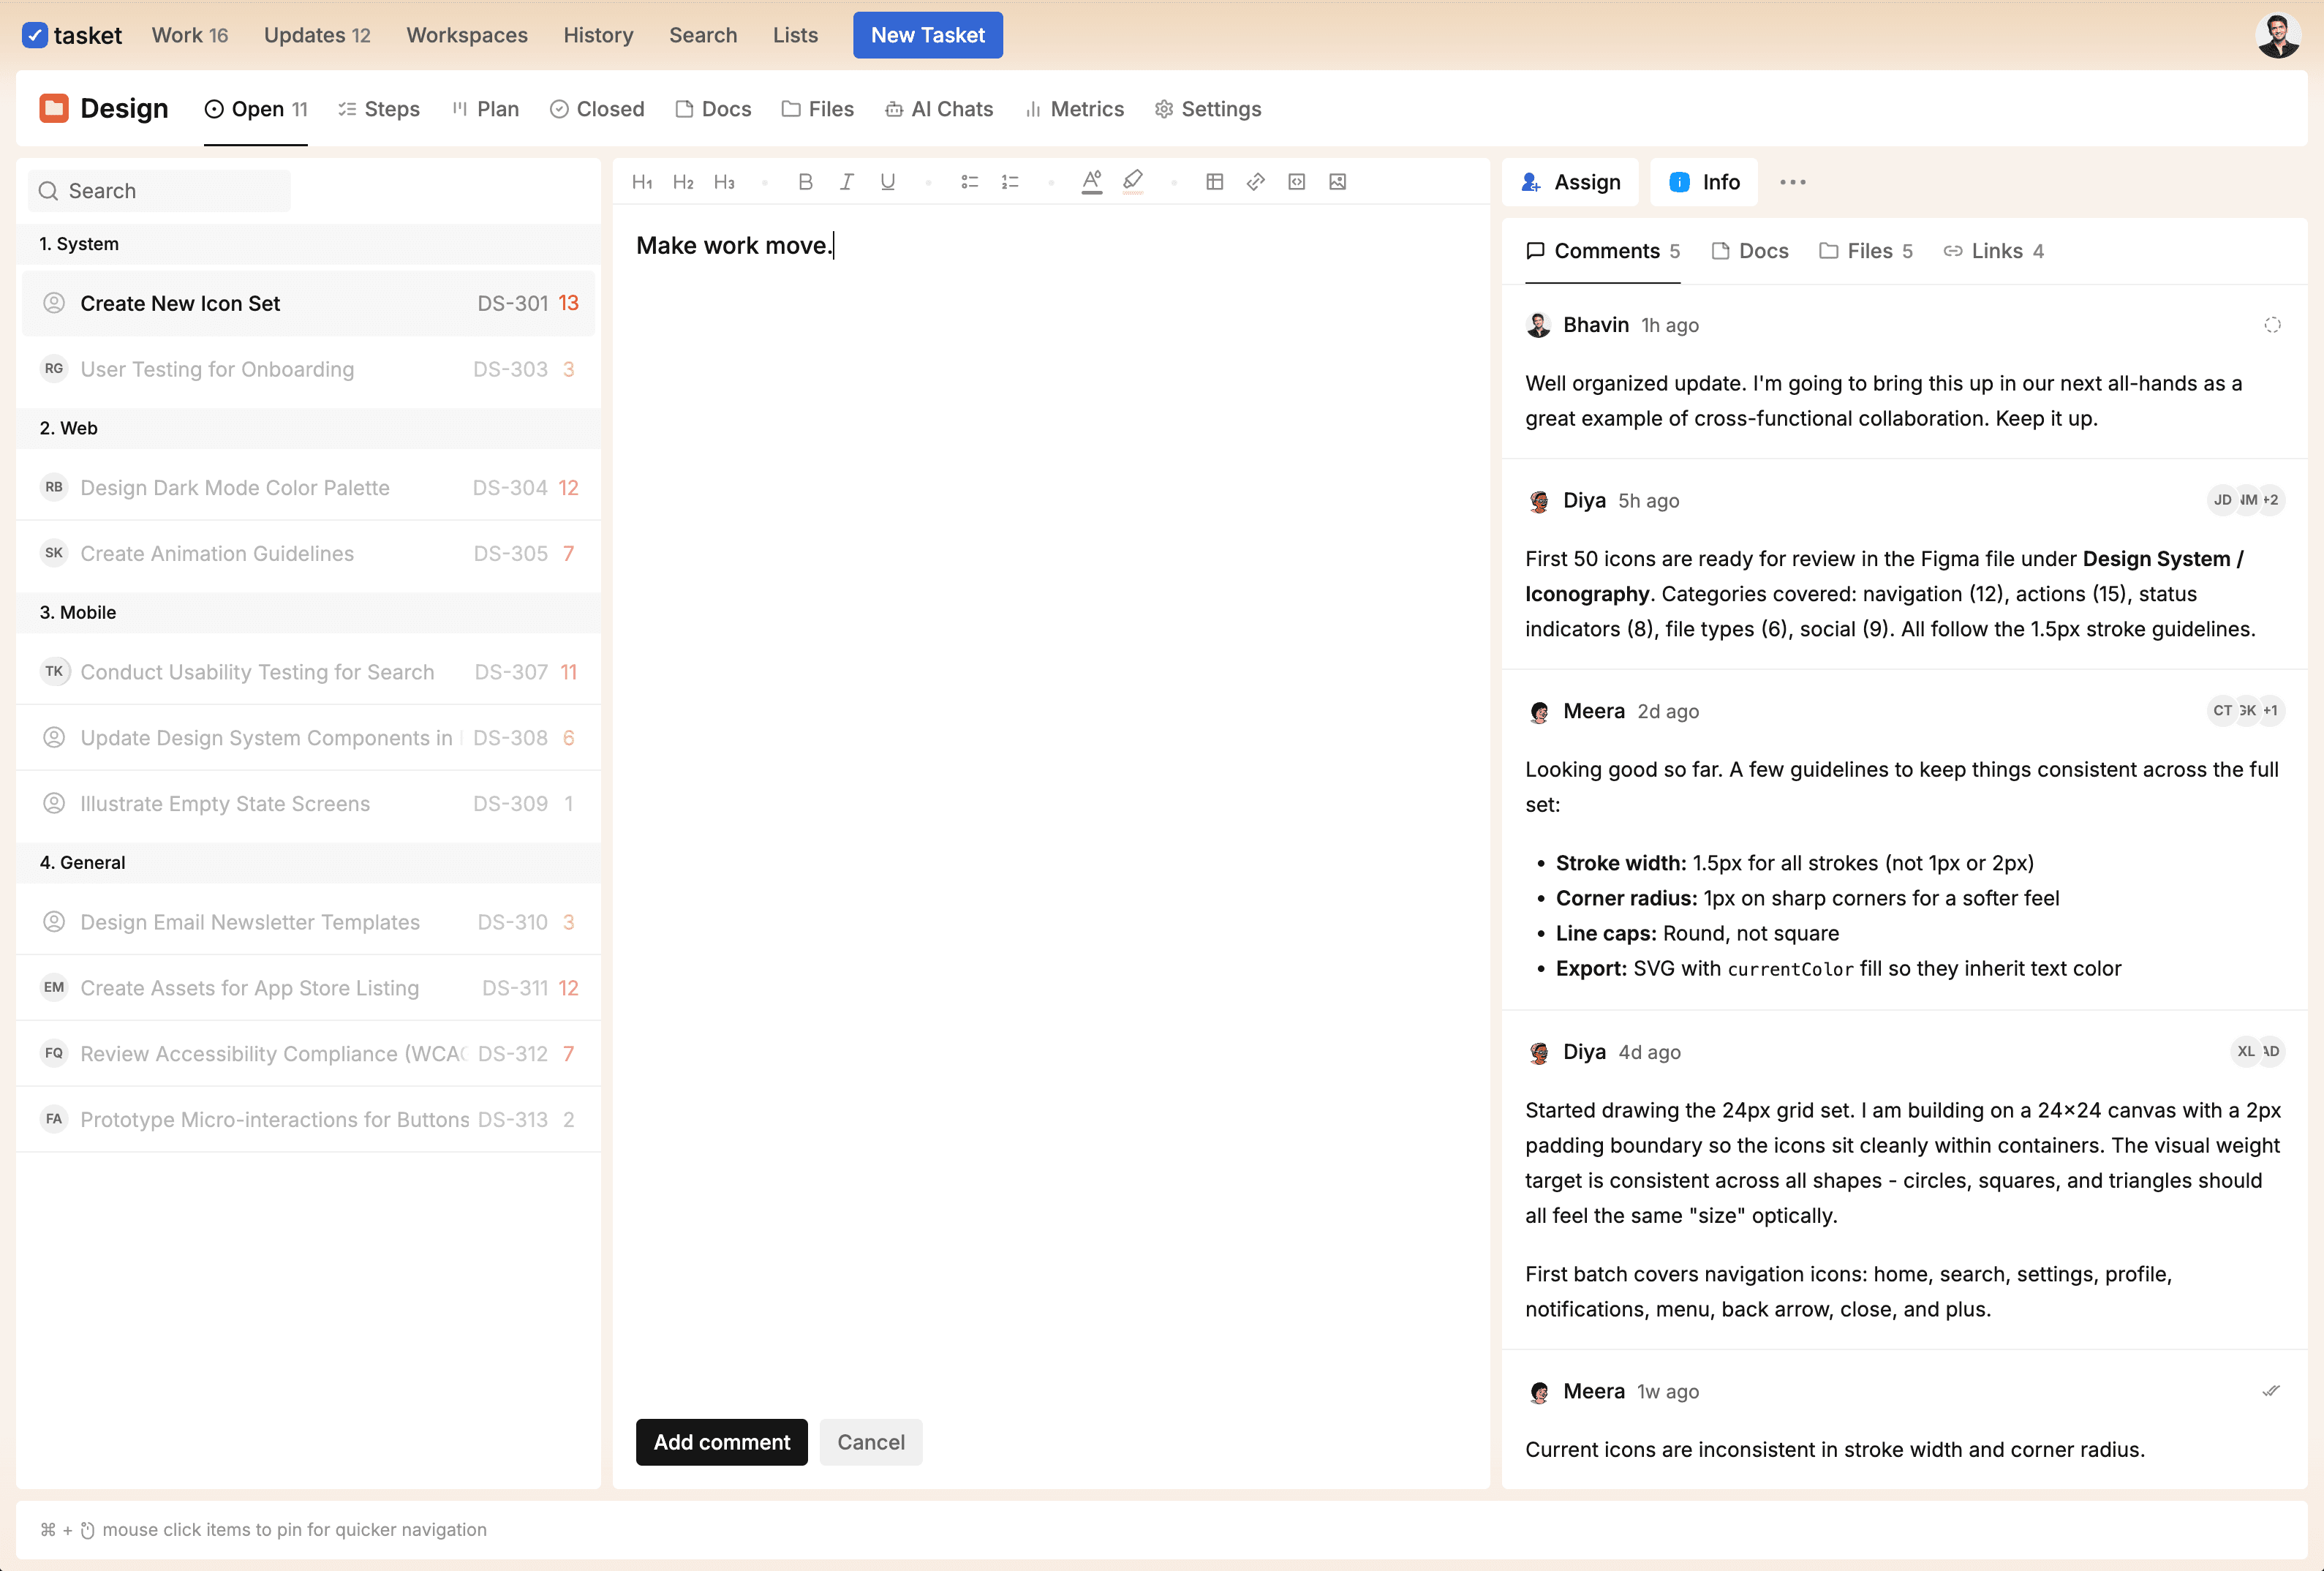Toggle the status circle on Bhavin's comment
This screenshot has width=2324, height=1571.
[x=2272, y=325]
